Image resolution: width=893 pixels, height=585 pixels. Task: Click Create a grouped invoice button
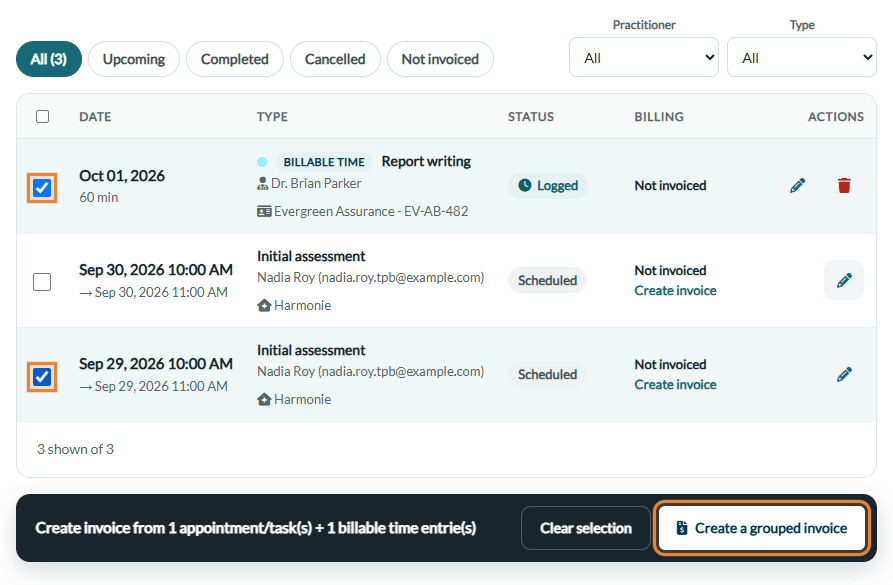tap(762, 528)
